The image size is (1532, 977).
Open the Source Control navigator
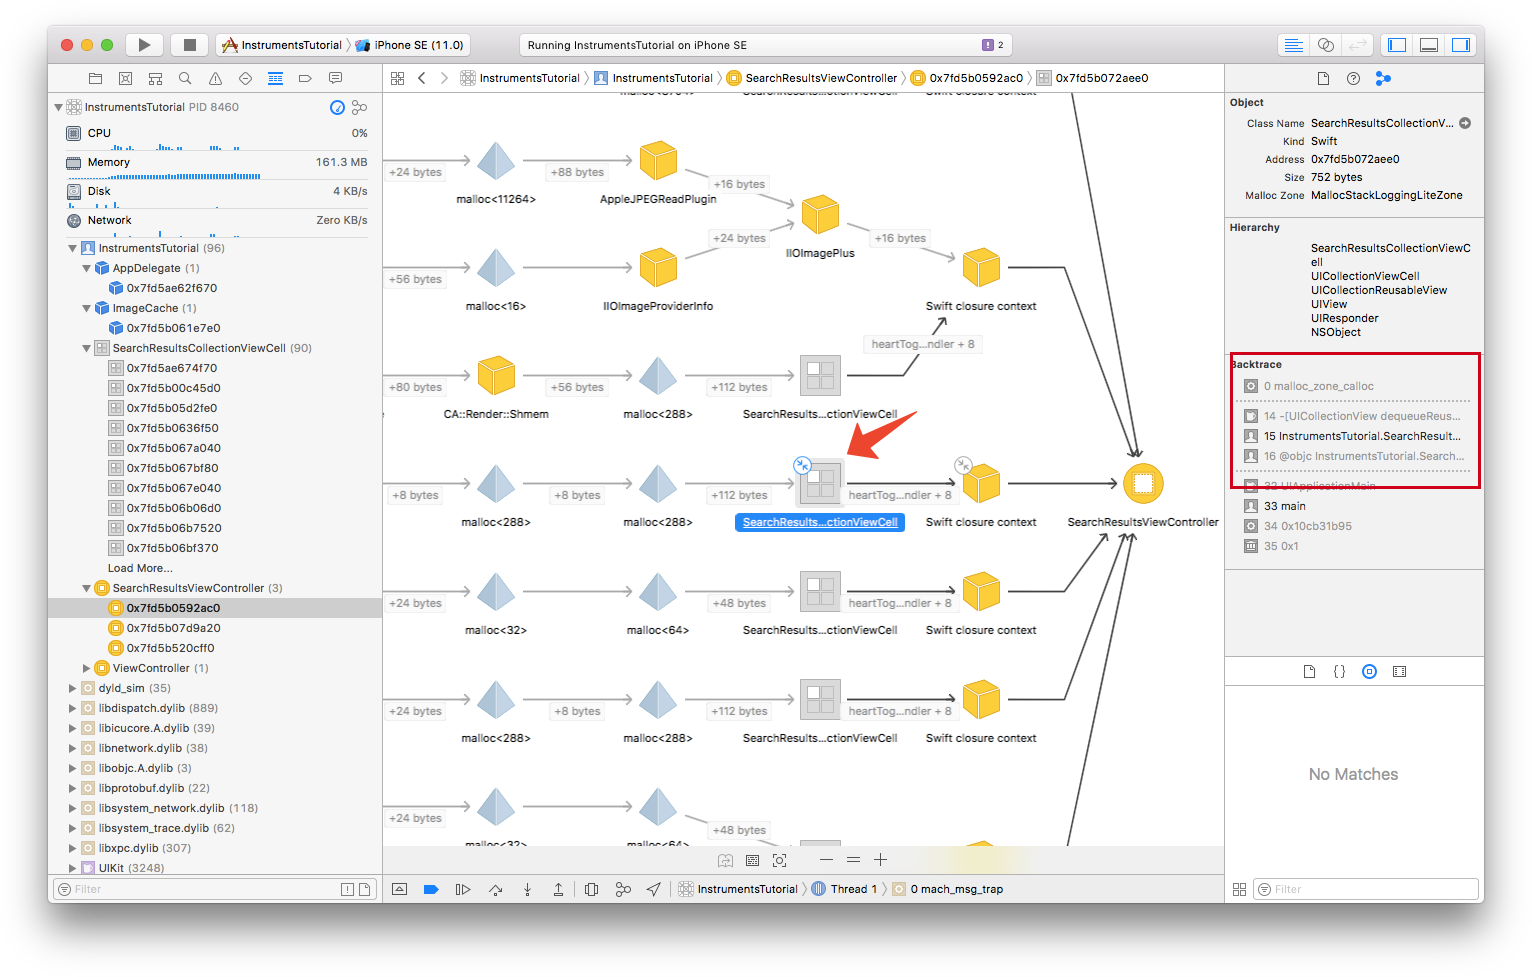(125, 78)
